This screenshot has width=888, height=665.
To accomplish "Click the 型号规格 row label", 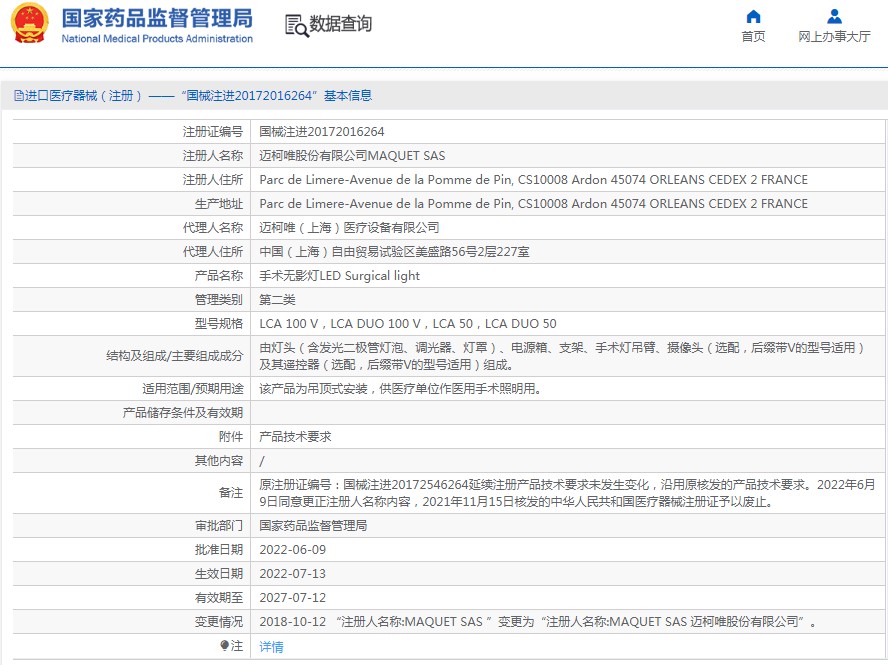I will pyautogui.click(x=219, y=323).
